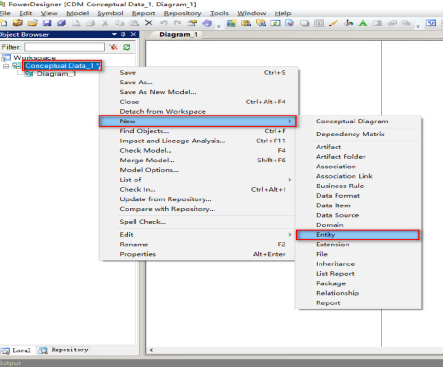Click the Open folder toolbar icon
Viewport: 443px width, 367px height.
[32, 23]
